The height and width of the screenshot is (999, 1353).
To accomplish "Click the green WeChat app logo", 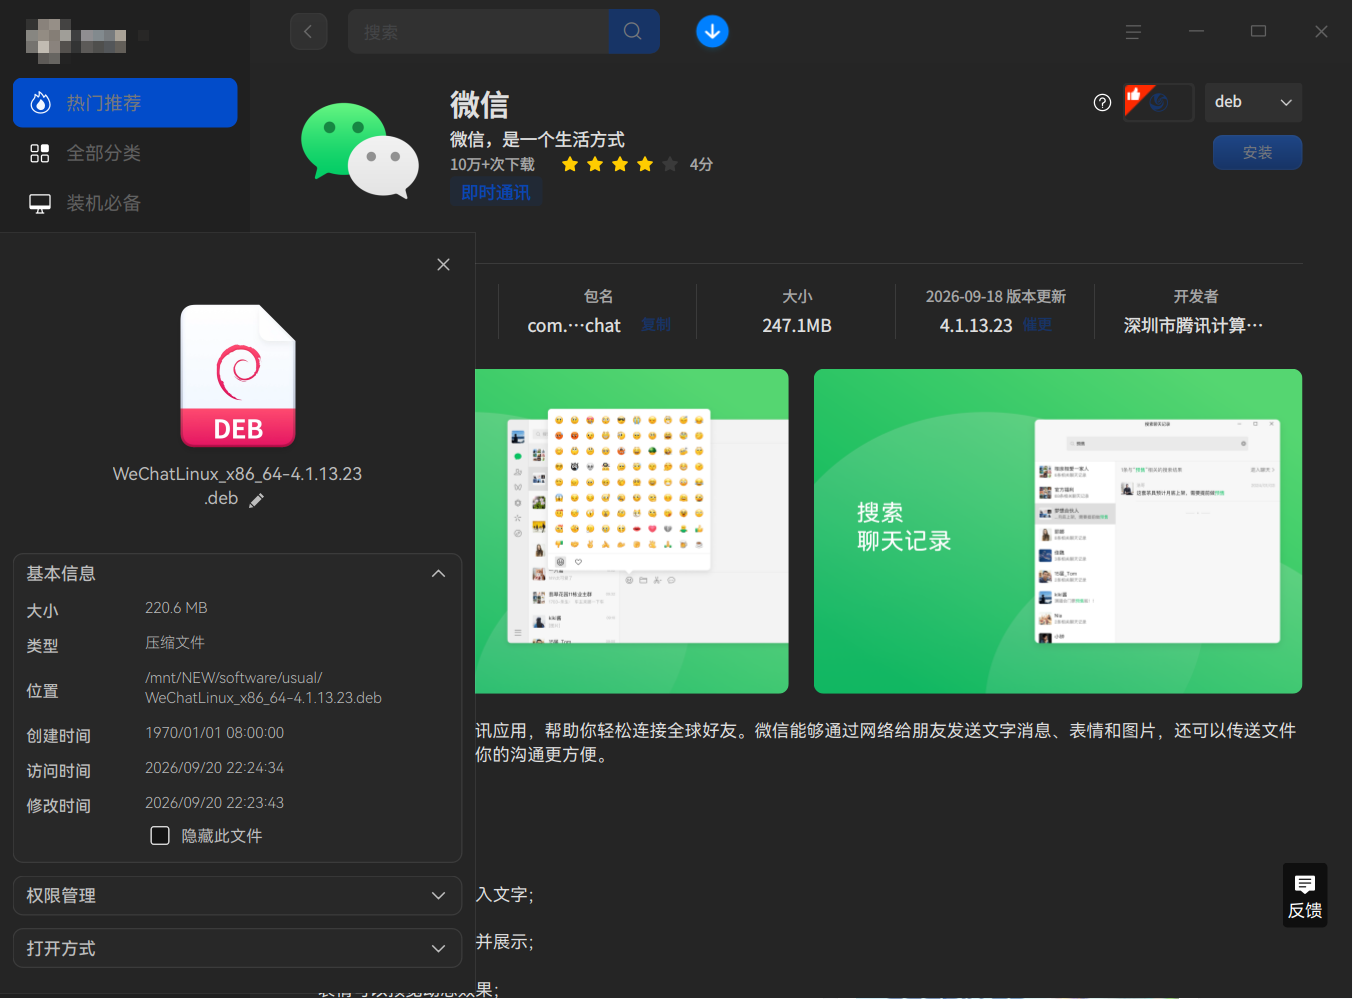I will [x=360, y=150].
